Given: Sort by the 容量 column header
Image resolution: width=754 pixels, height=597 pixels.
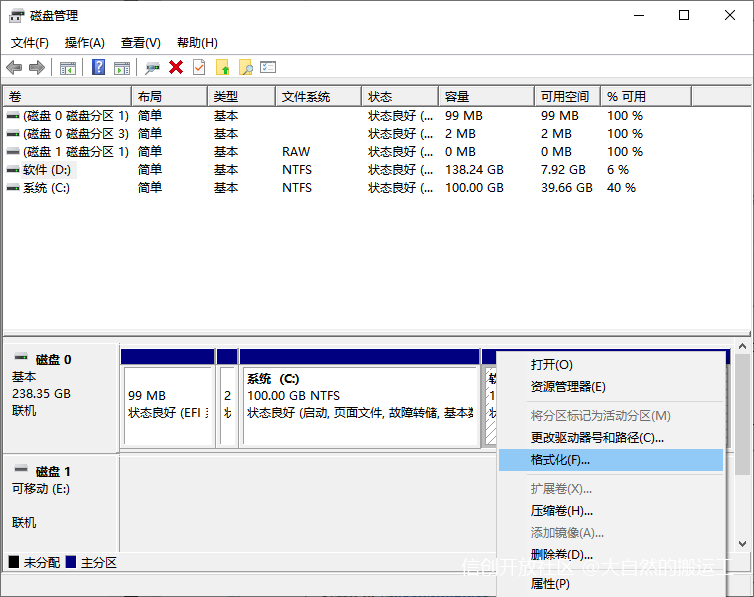Looking at the screenshot, I should (486, 97).
